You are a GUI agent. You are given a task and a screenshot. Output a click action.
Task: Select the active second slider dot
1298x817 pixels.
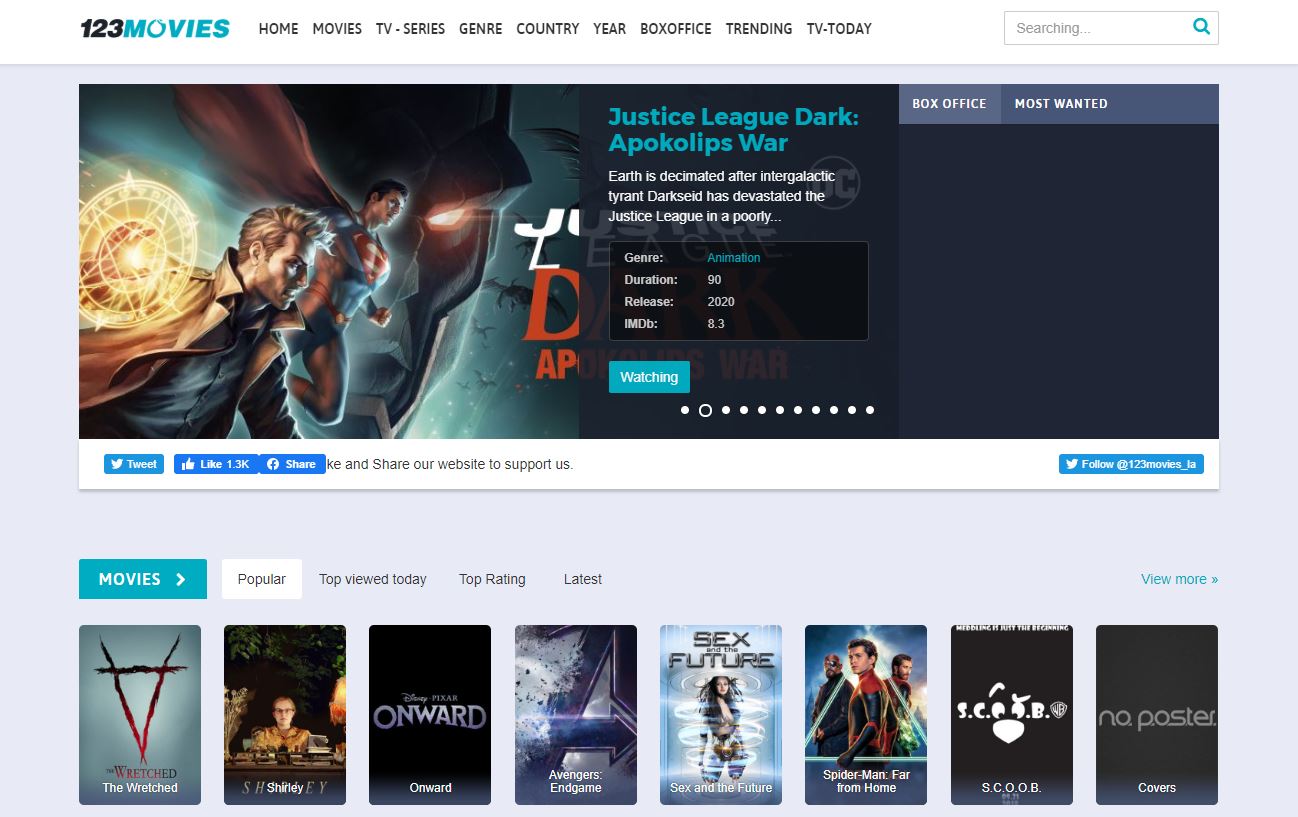[x=705, y=410]
